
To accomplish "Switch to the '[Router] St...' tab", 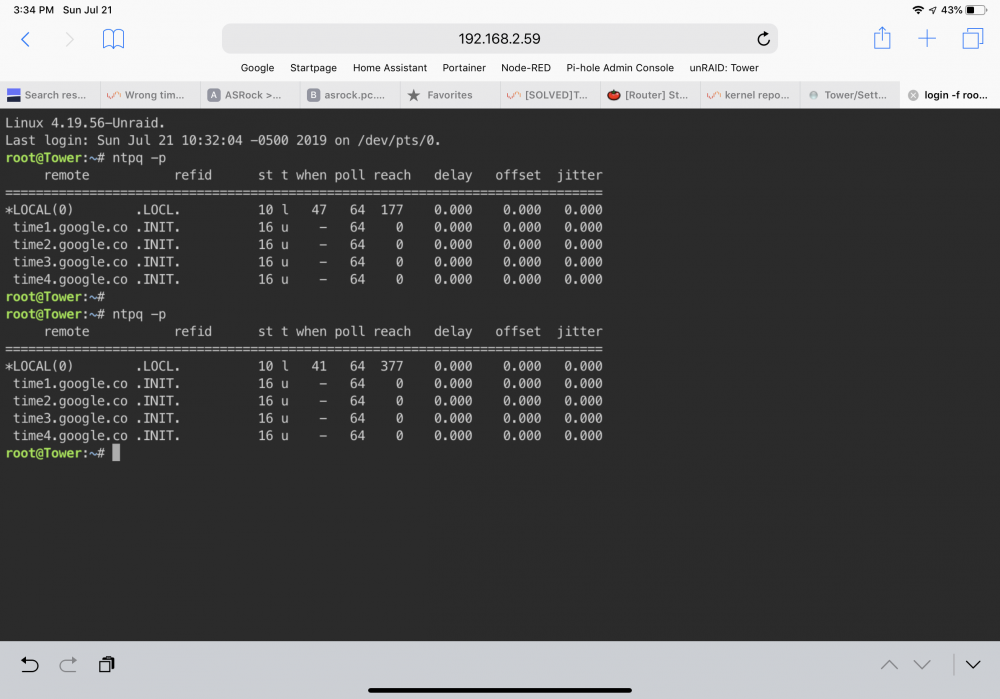I will tap(650, 95).
